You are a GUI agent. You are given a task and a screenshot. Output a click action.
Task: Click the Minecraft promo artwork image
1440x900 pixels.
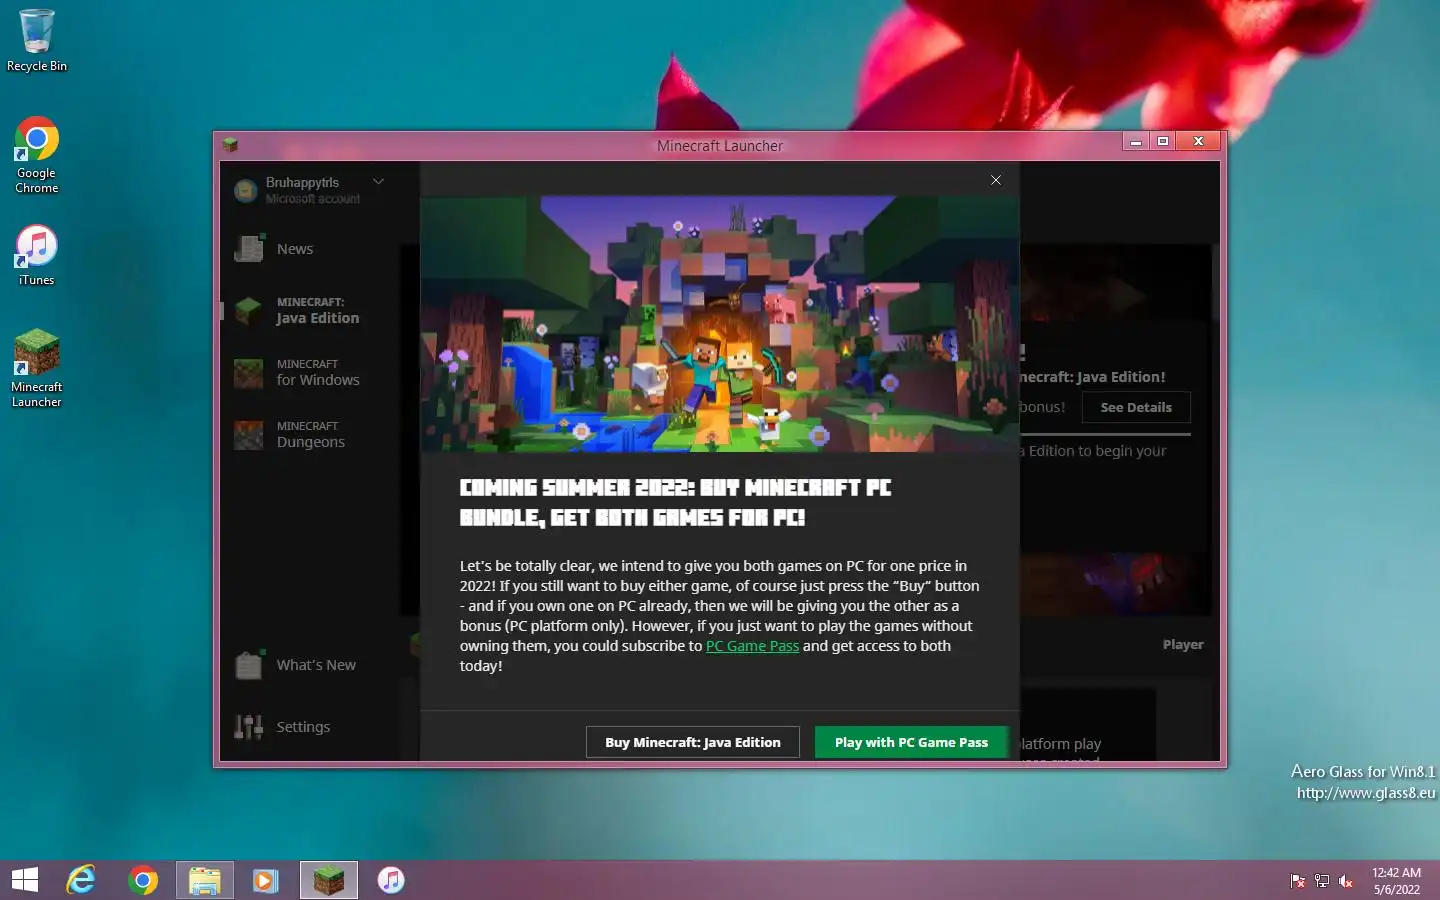(720, 324)
